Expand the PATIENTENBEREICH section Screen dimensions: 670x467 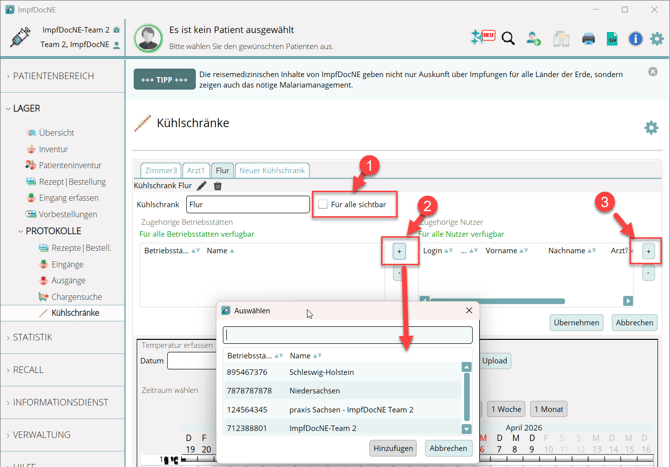pos(54,76)
